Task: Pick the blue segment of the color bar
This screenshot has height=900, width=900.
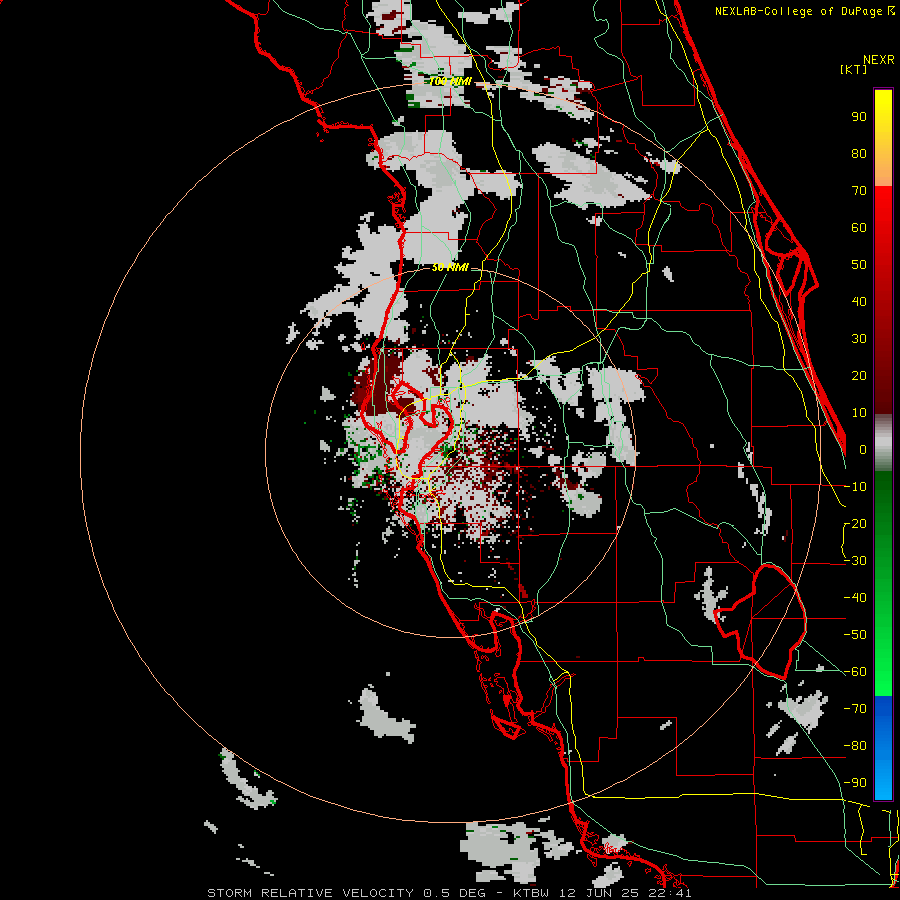Action: pyautogui.click(x=883, y=747)
